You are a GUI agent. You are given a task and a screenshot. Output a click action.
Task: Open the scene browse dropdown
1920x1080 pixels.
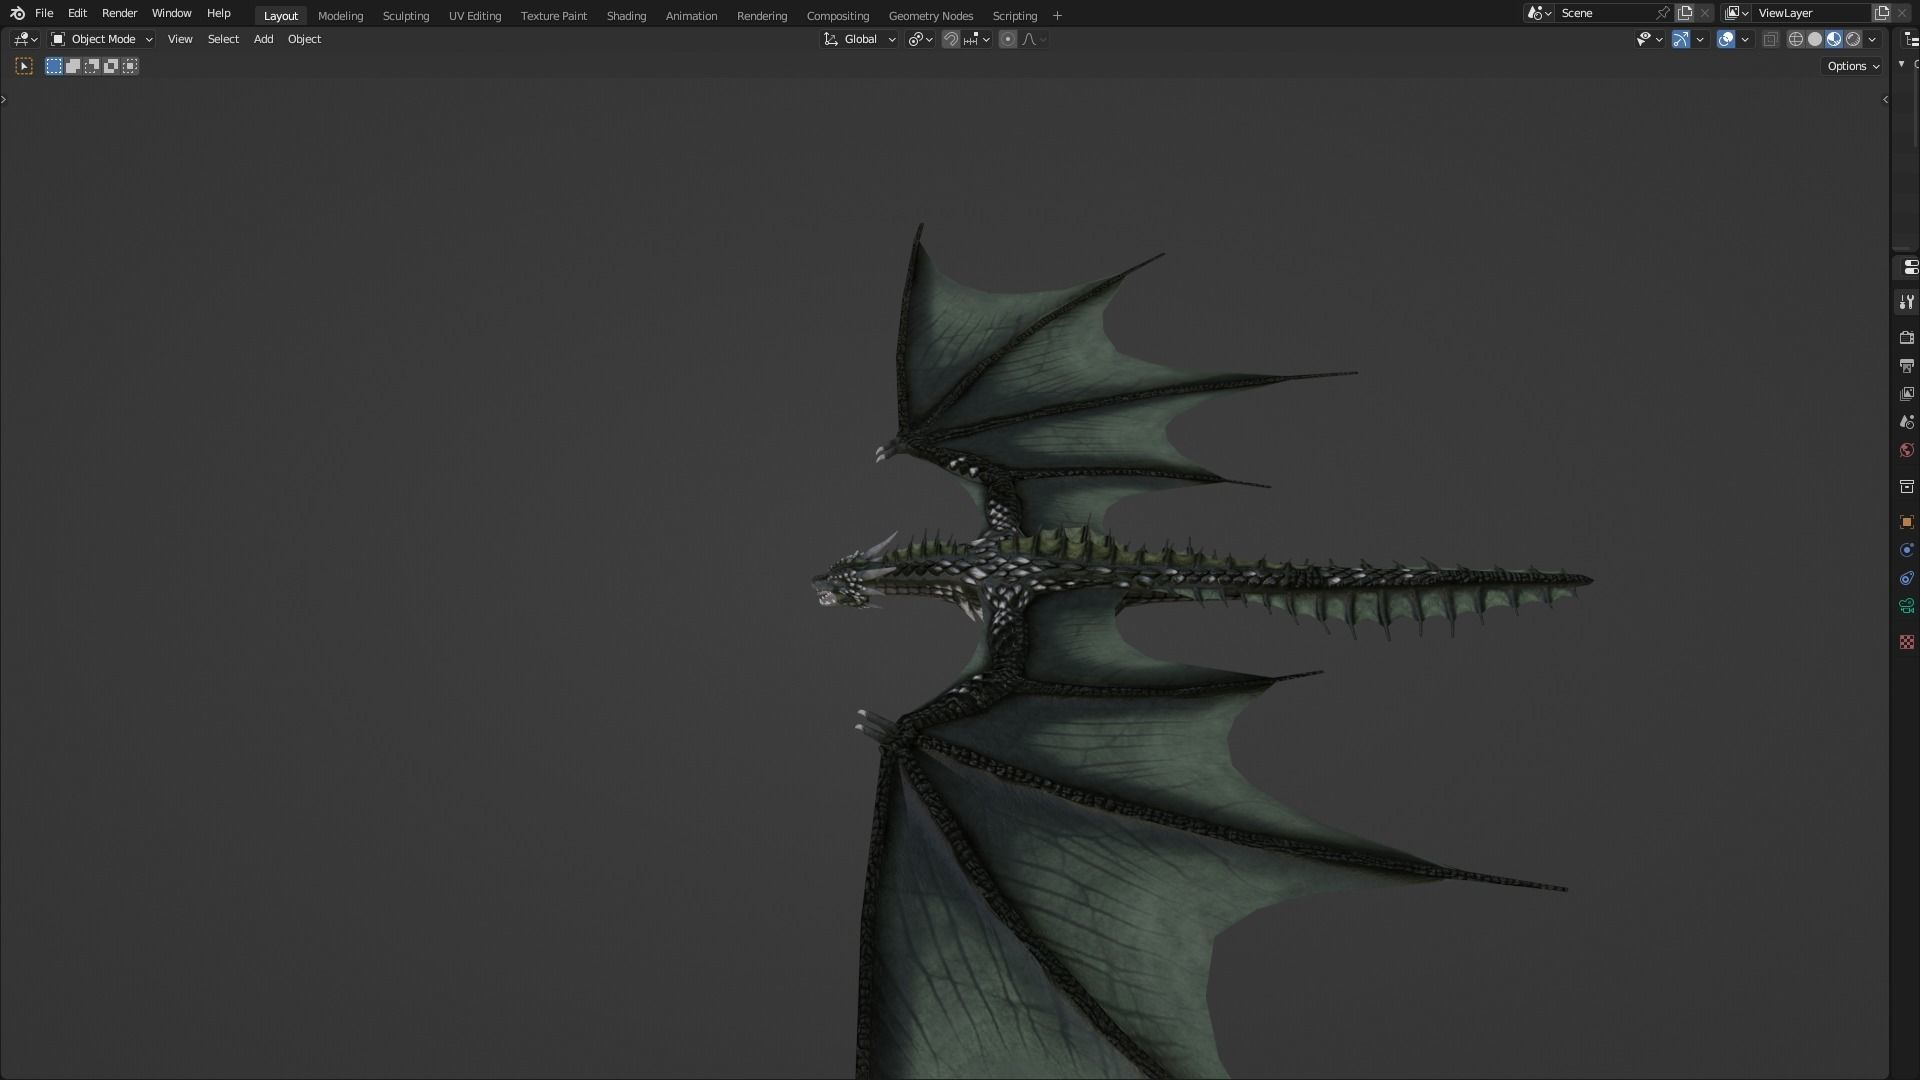(x=1539, y=13)
